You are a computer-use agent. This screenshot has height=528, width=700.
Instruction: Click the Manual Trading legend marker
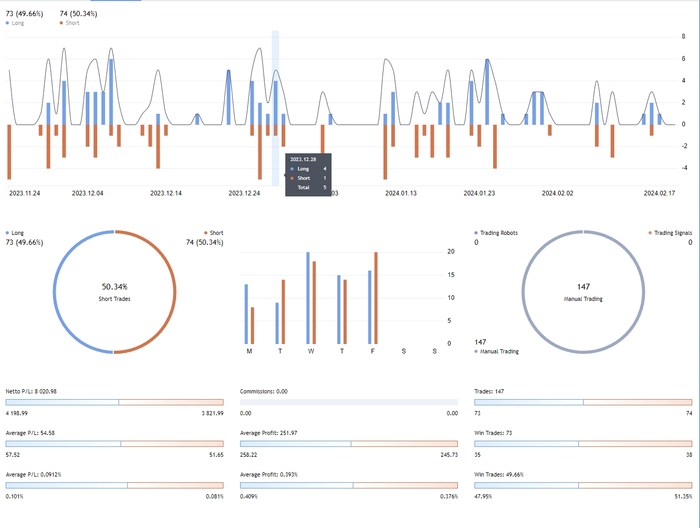coord(476,352)
